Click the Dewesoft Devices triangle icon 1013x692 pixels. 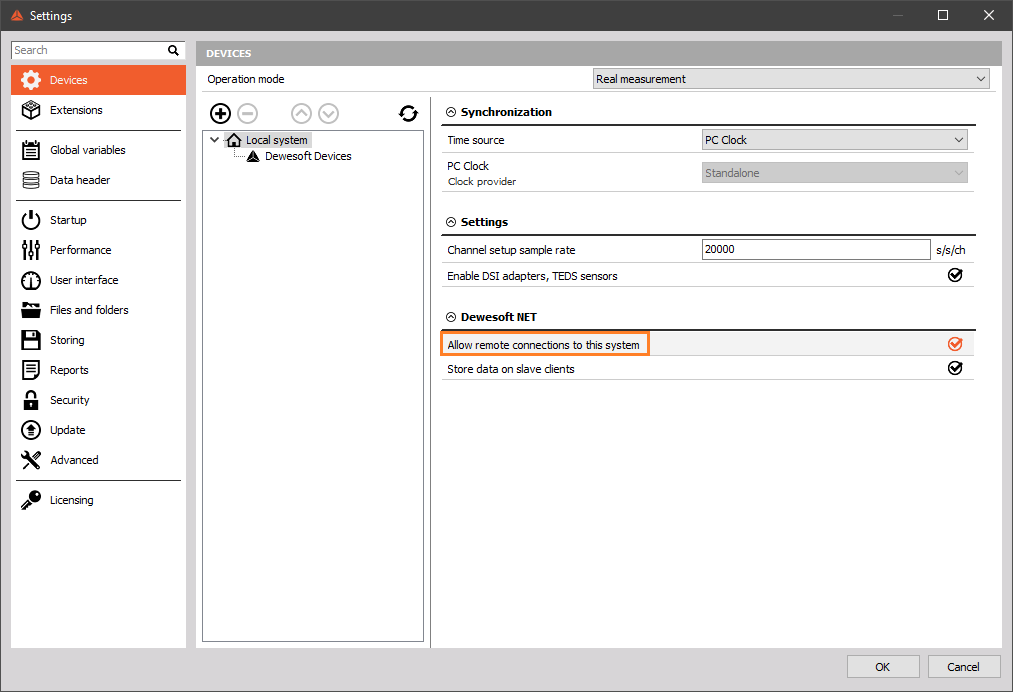click(x=253, y=156)
